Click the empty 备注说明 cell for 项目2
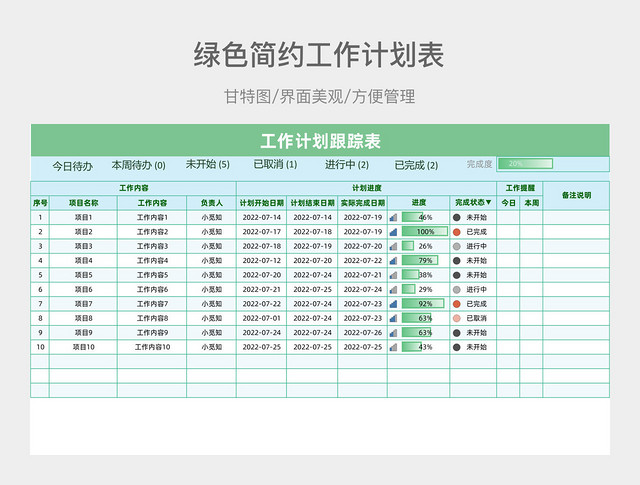The height and width of the screenshot is (485, 640). coord(576,232)
